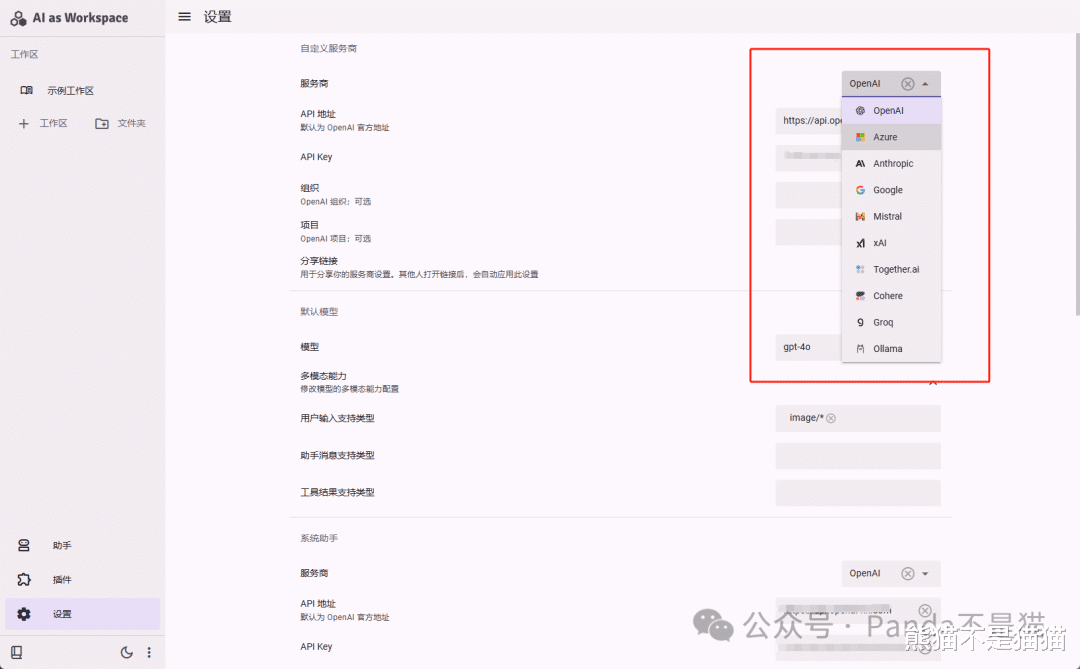
Task: Click the book icon beside 示例工作区
Action: 27,90
